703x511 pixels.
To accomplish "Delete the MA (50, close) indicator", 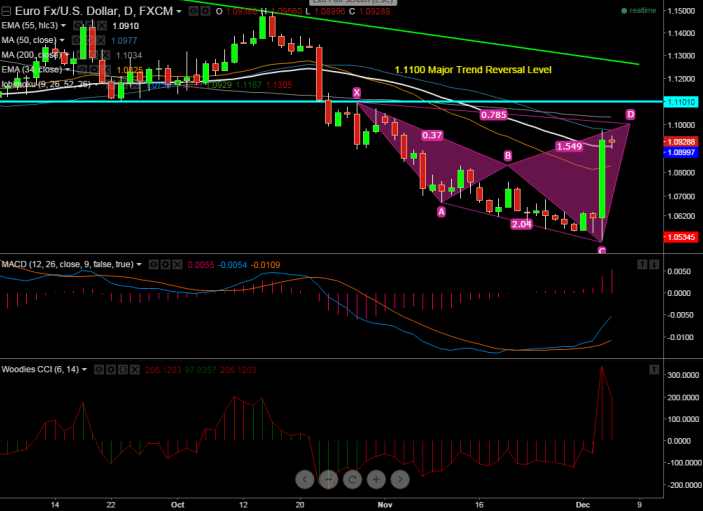I will point(101,40).
